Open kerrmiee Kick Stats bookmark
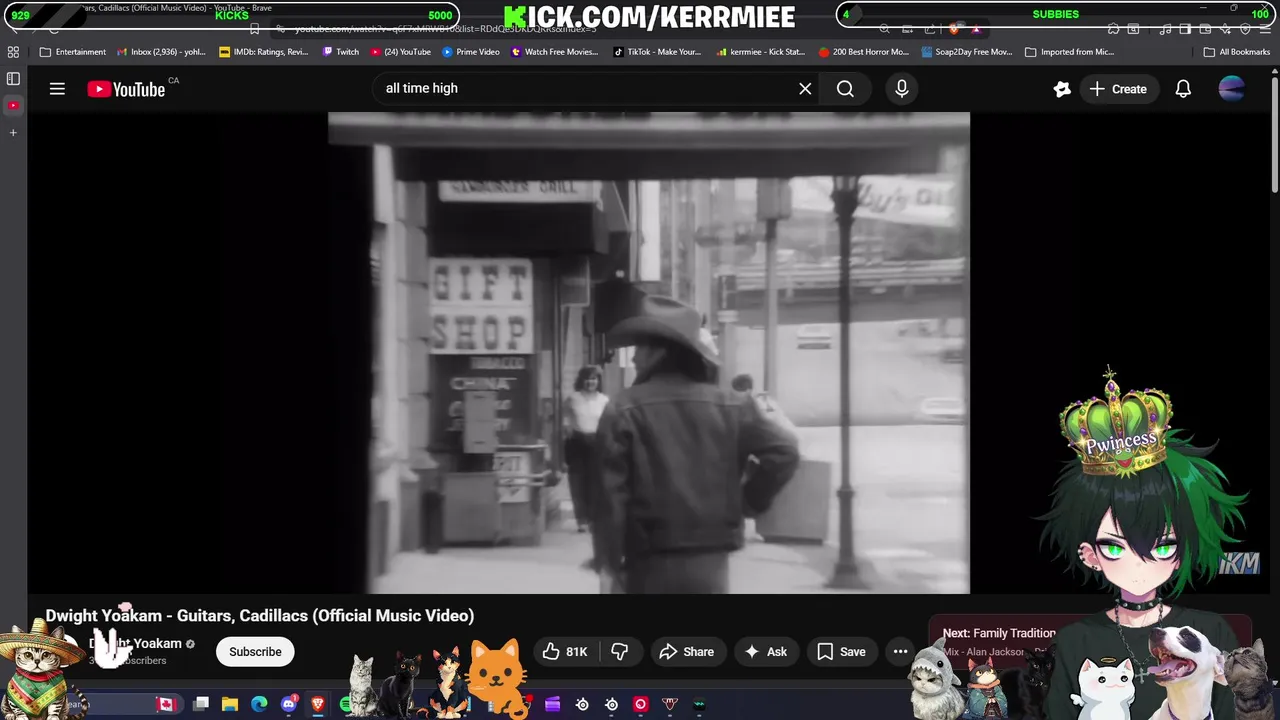Viewport: 1280px width, 720px height. 761,52
